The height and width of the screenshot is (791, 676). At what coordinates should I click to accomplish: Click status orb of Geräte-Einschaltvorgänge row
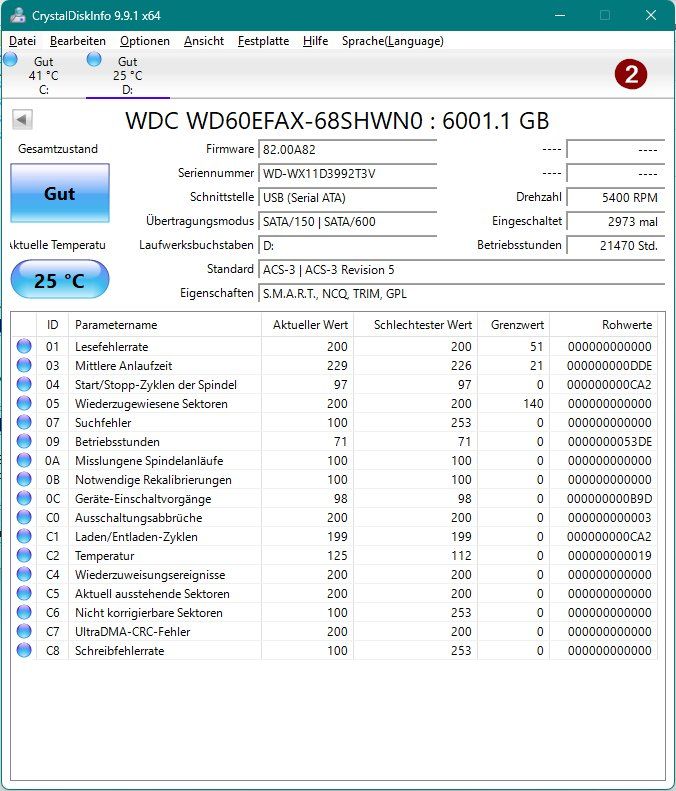24,498
